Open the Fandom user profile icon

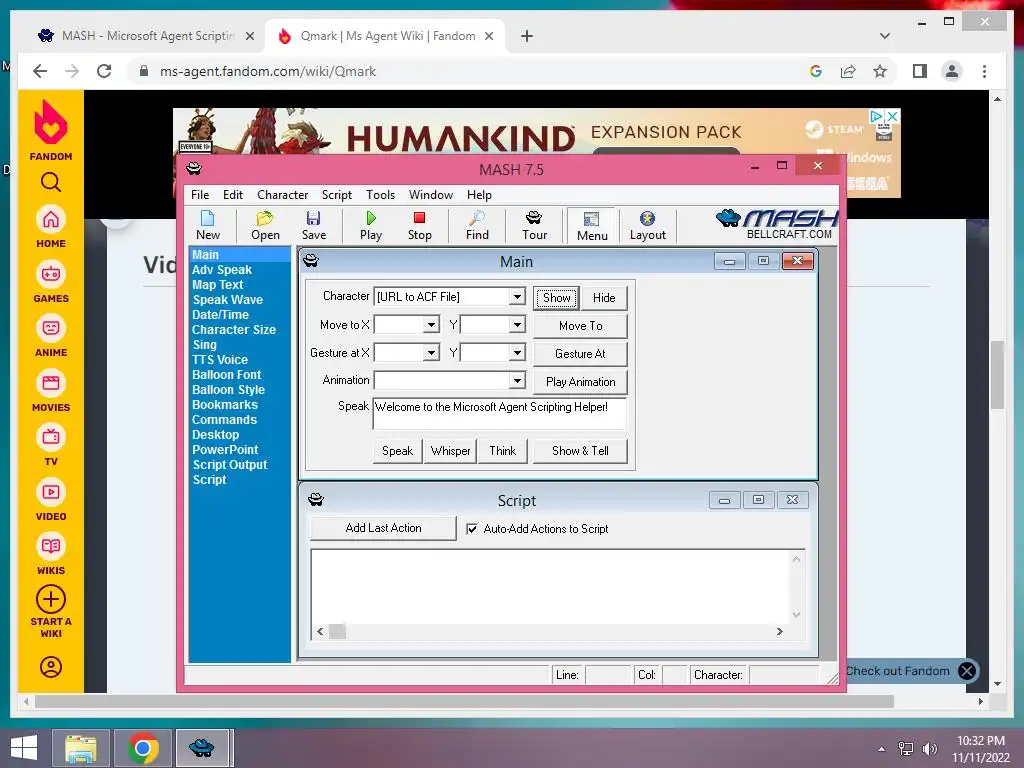point(50,667)
